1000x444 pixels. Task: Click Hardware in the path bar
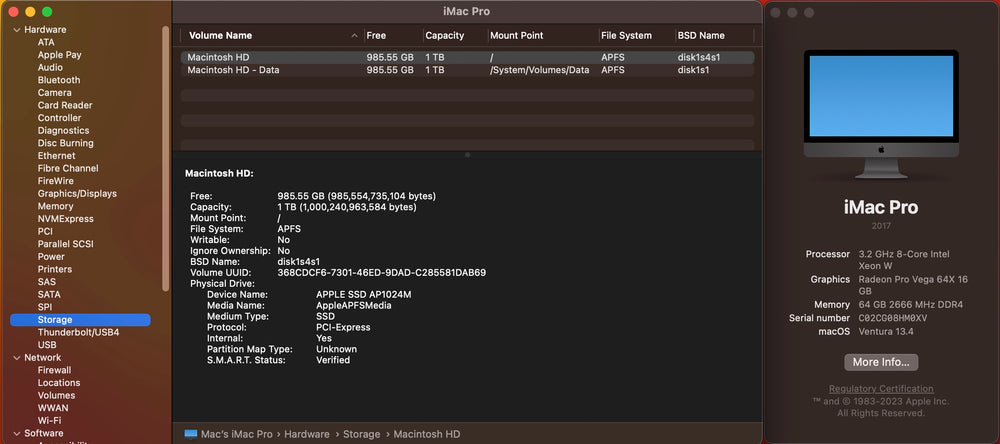[x=307, y=434]
